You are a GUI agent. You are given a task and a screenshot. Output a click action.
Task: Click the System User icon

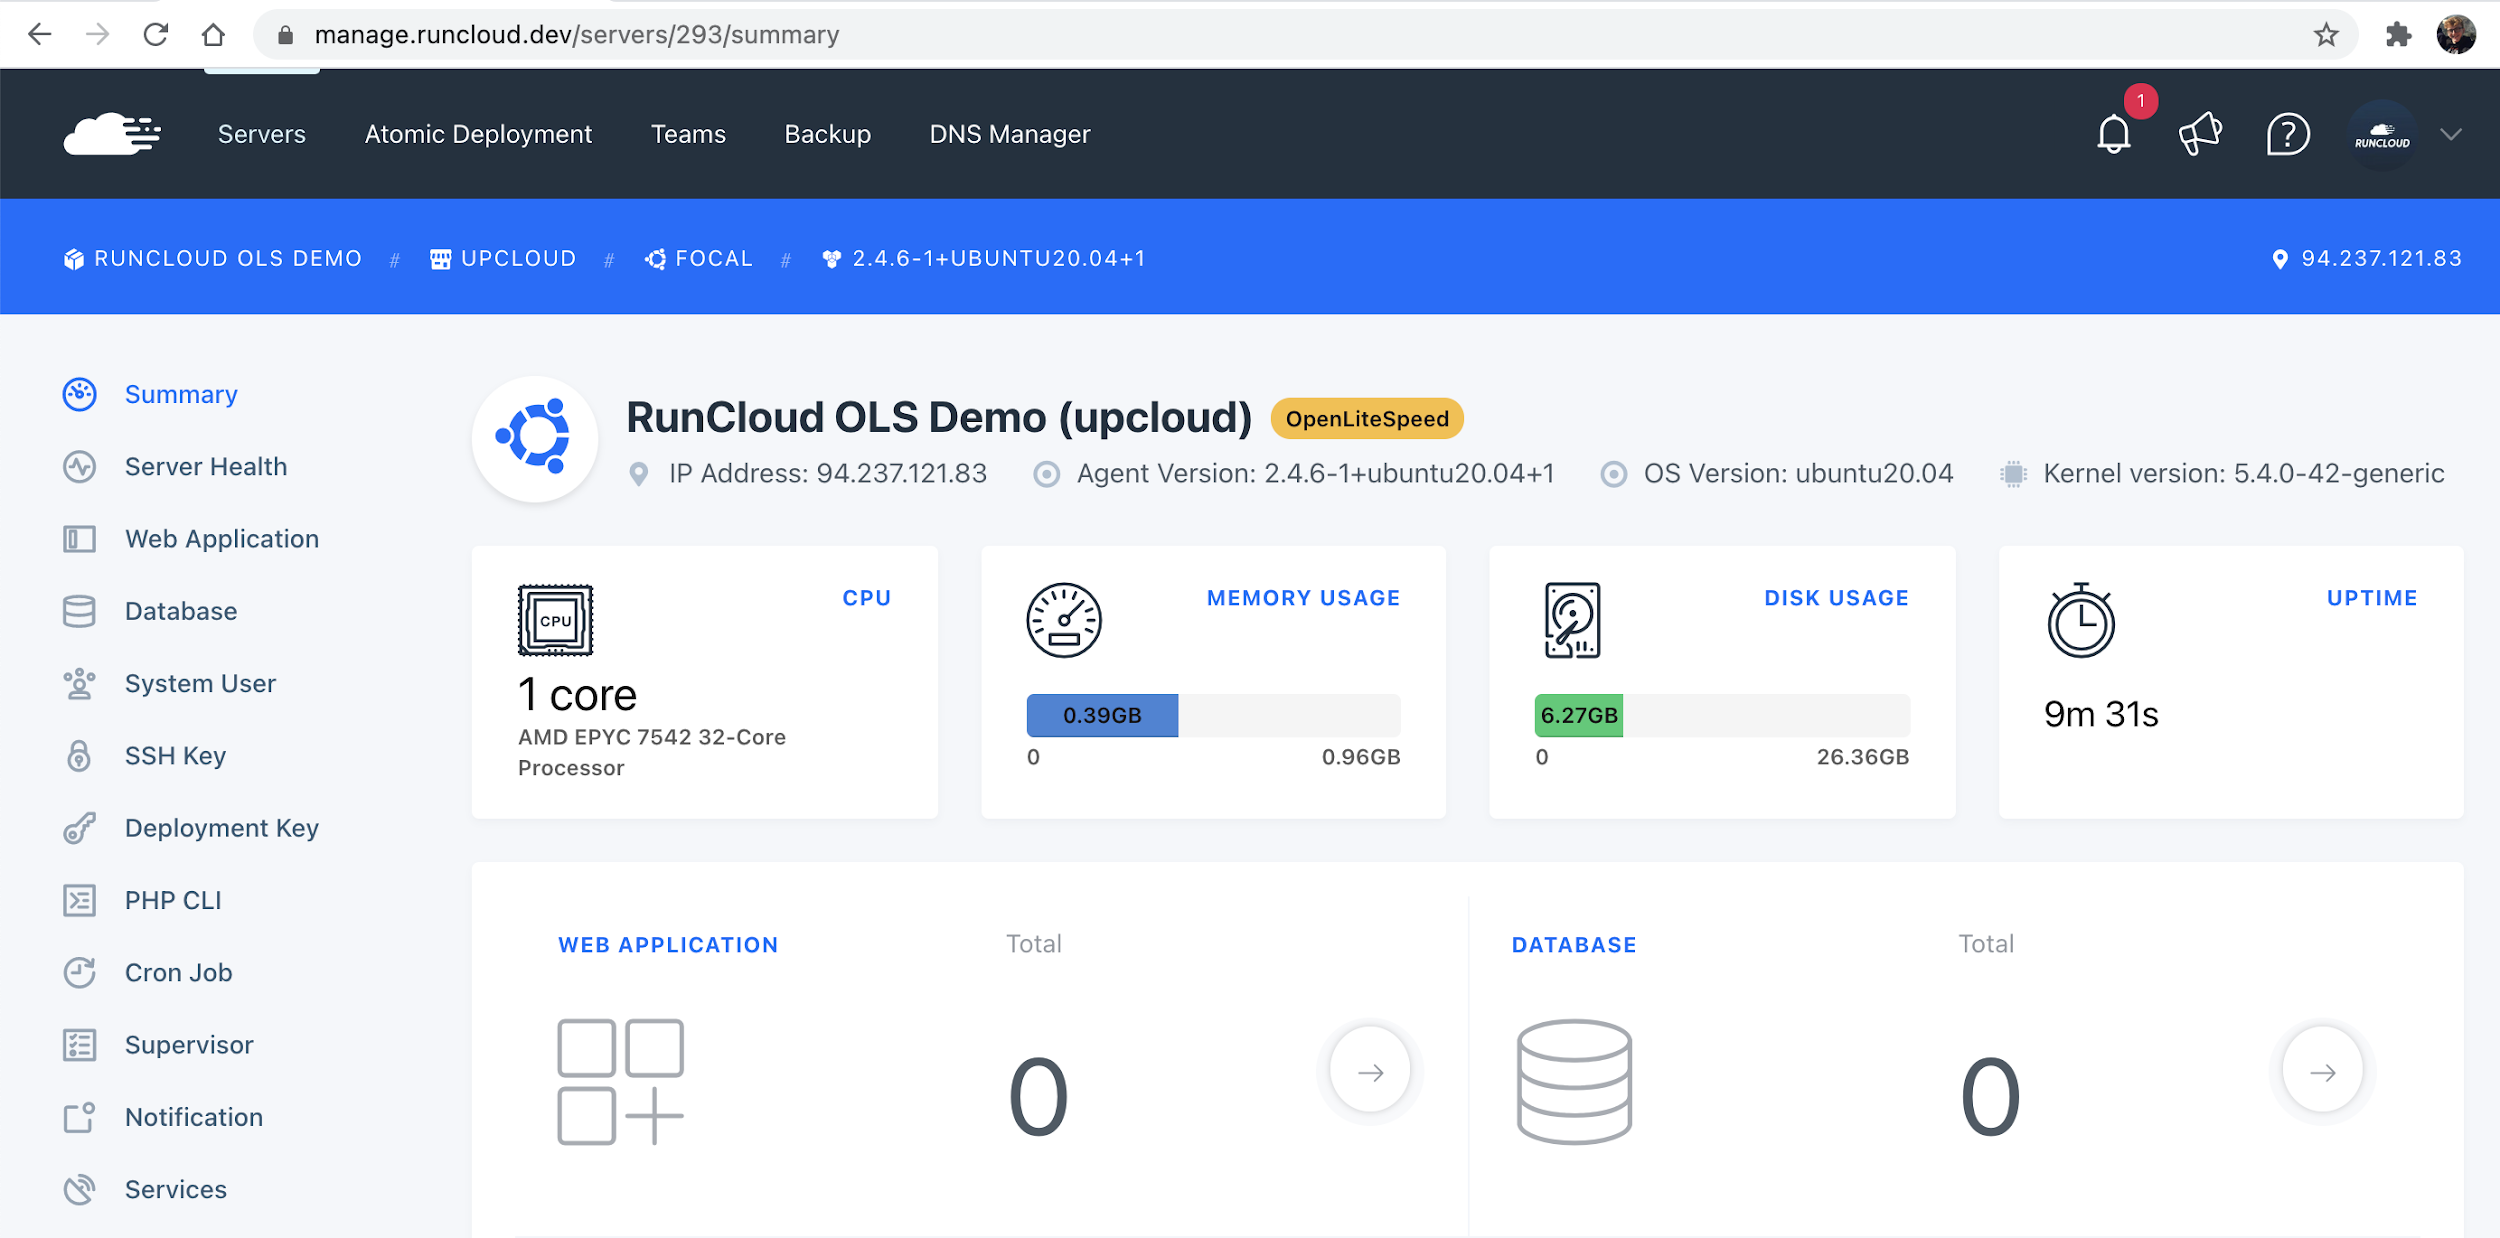79,684
